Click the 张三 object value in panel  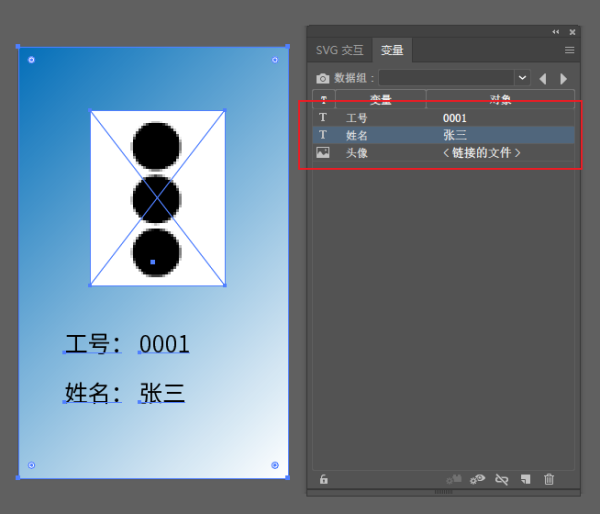[455, 135]
